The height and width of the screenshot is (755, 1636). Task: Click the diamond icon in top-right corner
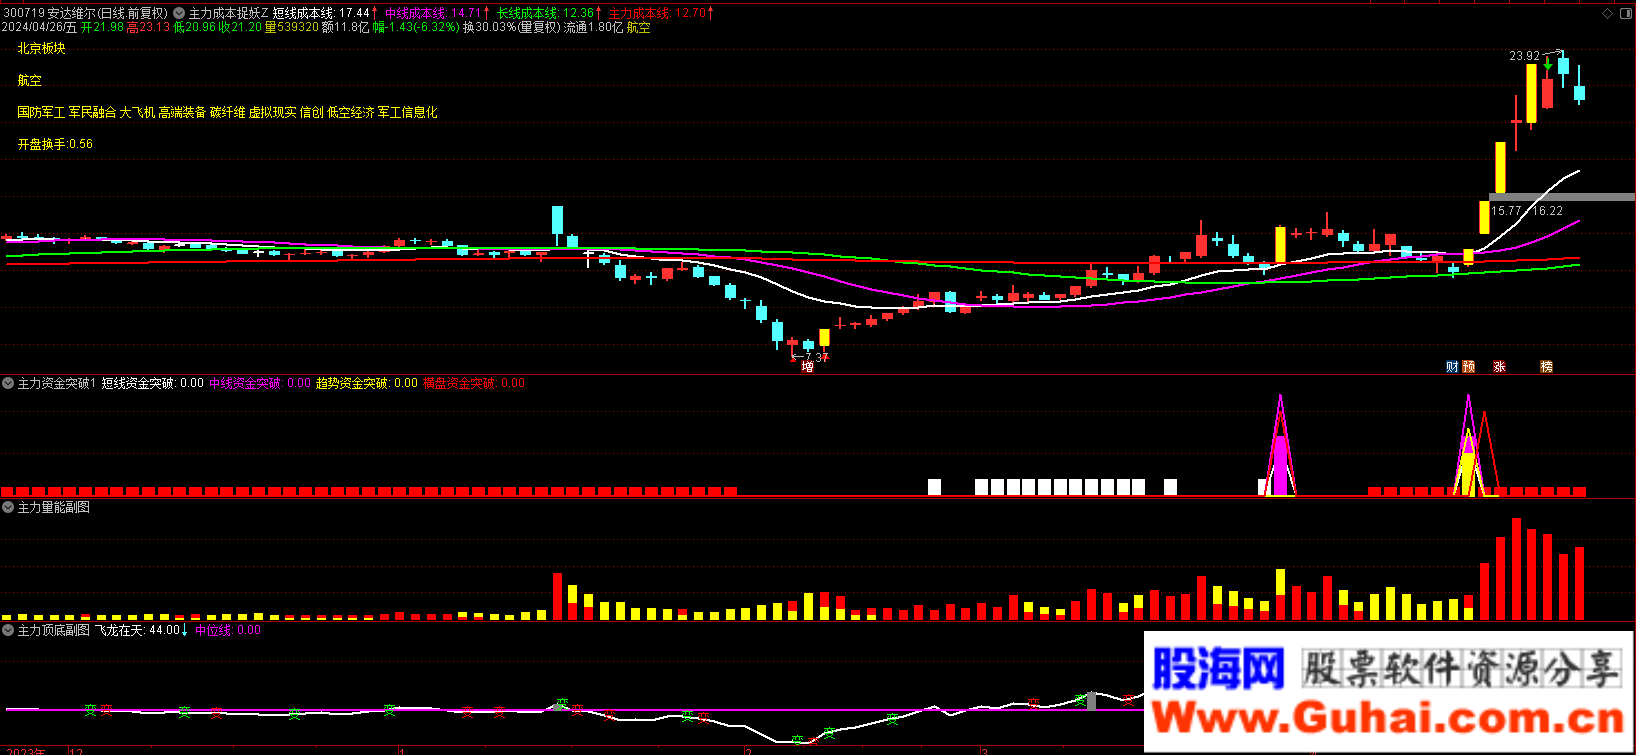click(x=1608, y=13)
